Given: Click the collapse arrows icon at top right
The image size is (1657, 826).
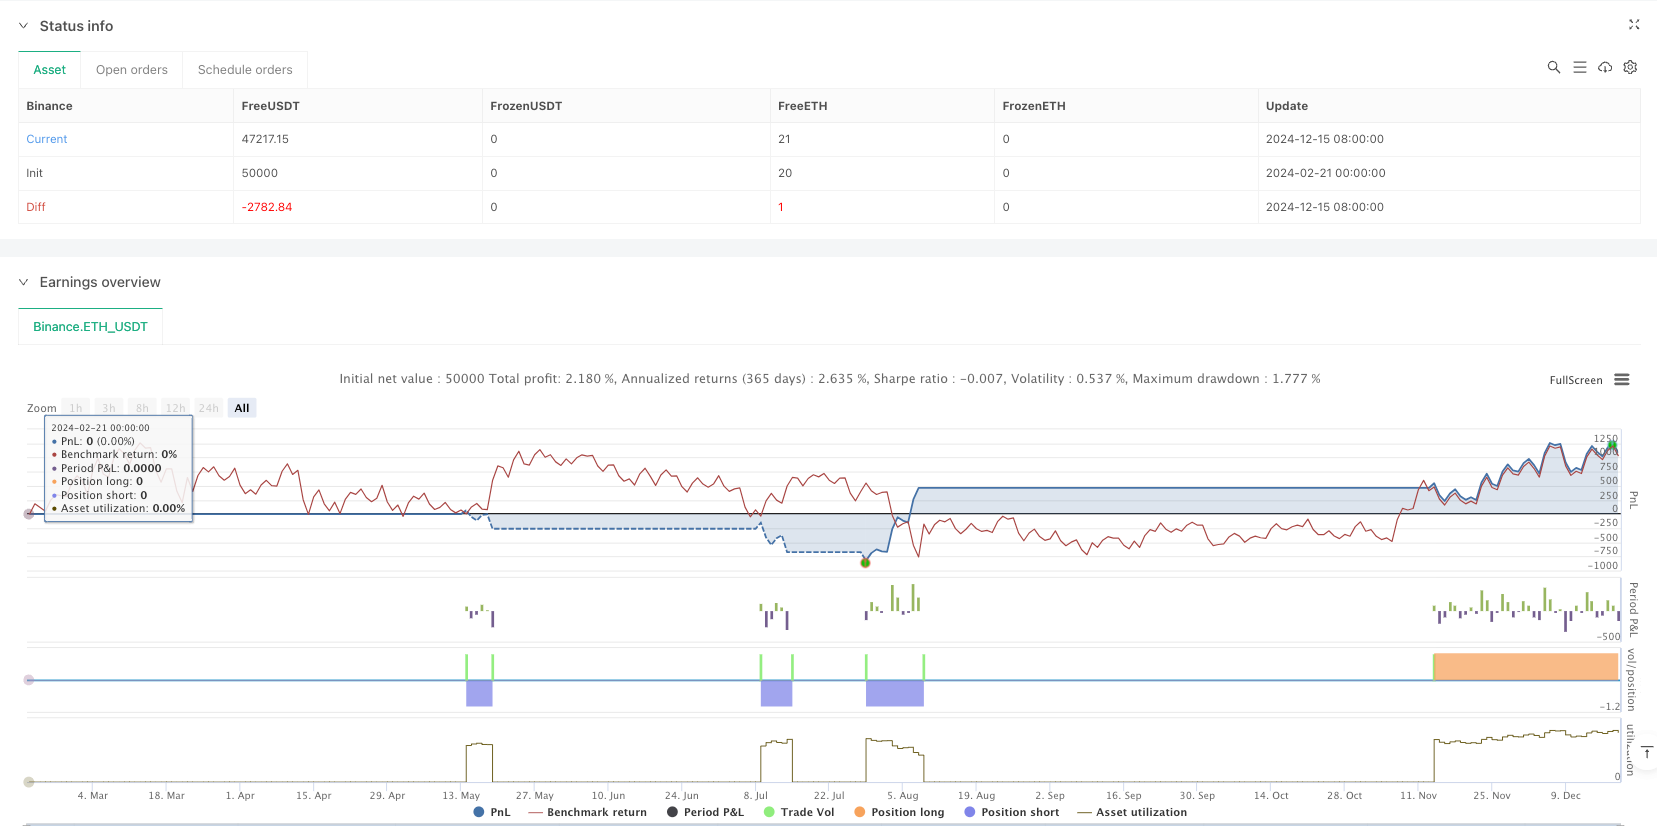Looking at the screenshot, I should click(1634, 25).
